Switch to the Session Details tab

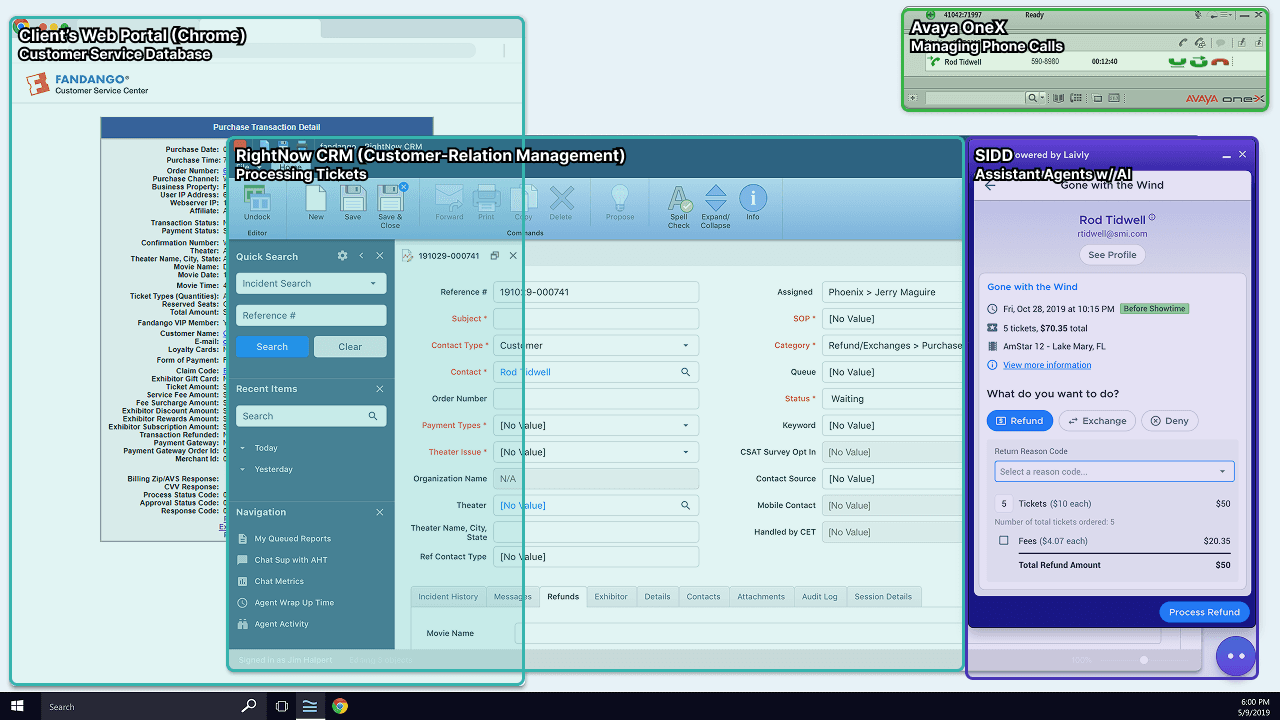pos(883,597)
